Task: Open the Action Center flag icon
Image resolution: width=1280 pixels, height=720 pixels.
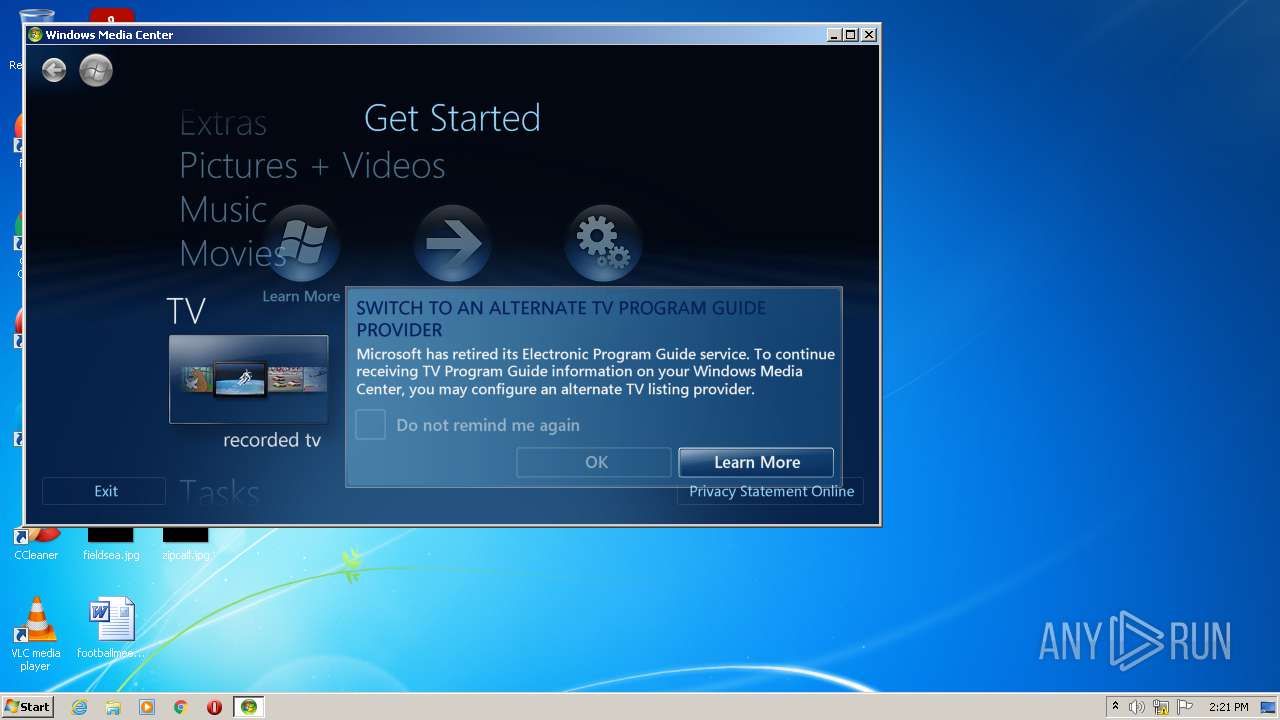Action: point(1184,707)
